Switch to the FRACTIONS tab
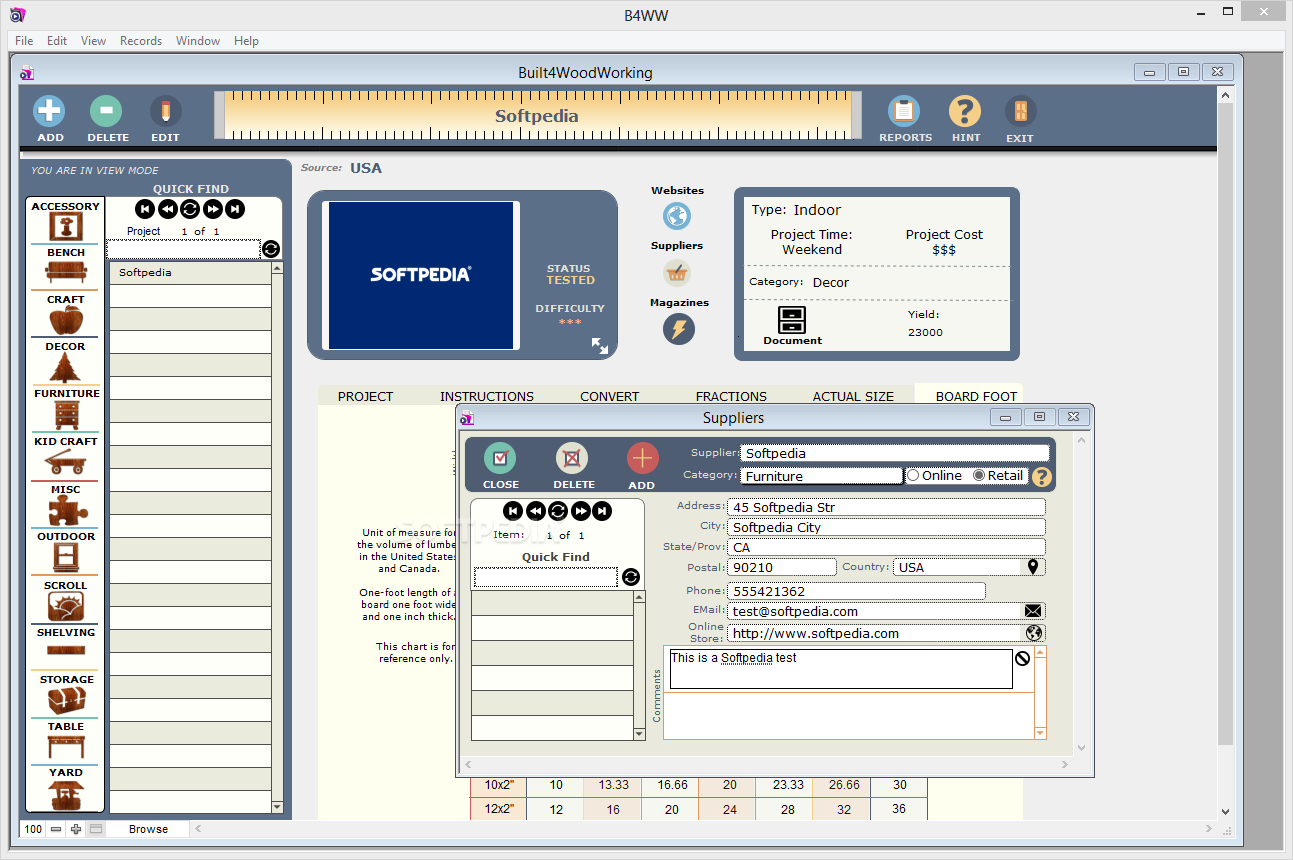Image resolution: width=1293 pixels, height=860 pixels. pyautogui.click(x=731, y=396)
